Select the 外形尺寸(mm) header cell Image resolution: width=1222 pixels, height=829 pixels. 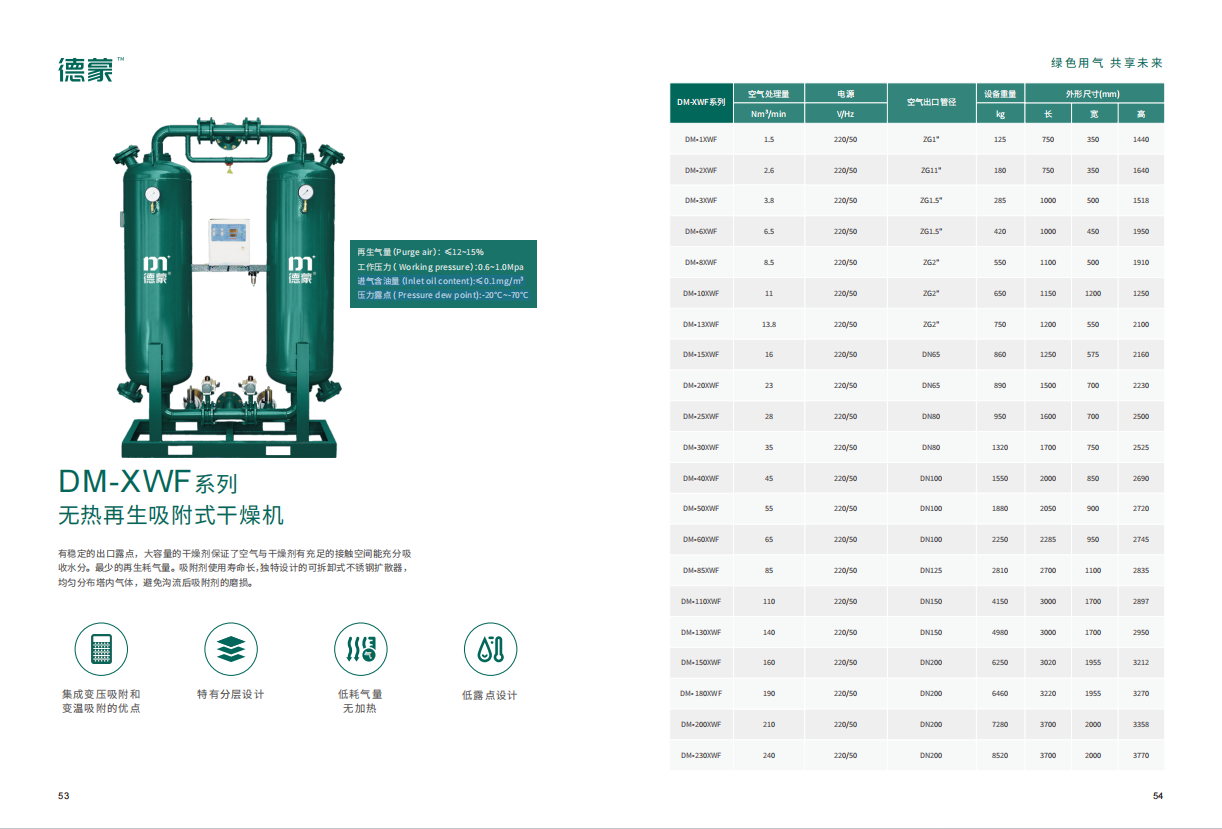coord(1092,93)
